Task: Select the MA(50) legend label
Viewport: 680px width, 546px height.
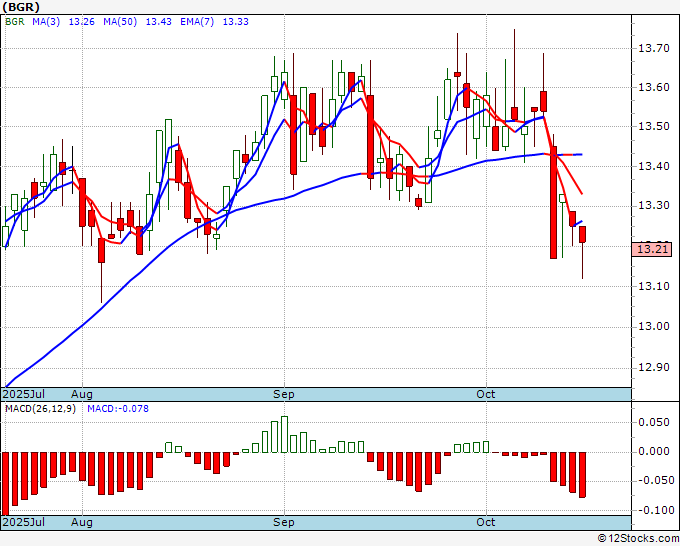Action: pos(120,22)
